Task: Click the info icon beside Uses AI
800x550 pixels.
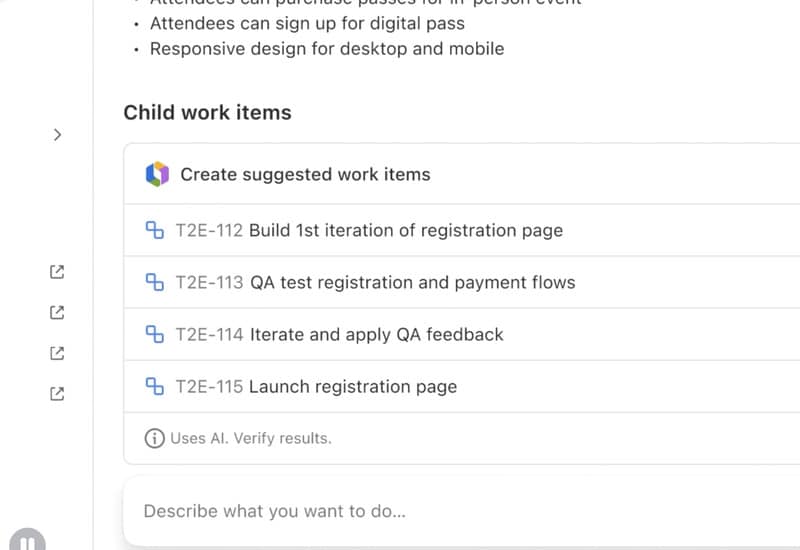Action: [154, 438]
